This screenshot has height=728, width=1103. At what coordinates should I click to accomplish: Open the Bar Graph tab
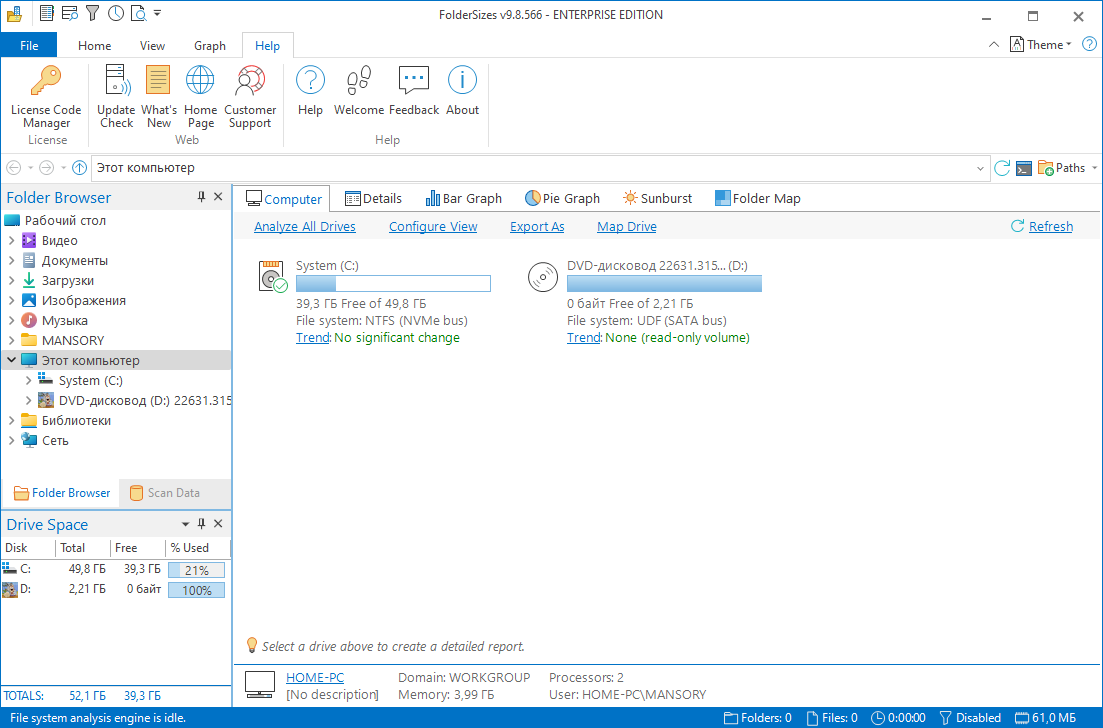[x=464, y=198]
